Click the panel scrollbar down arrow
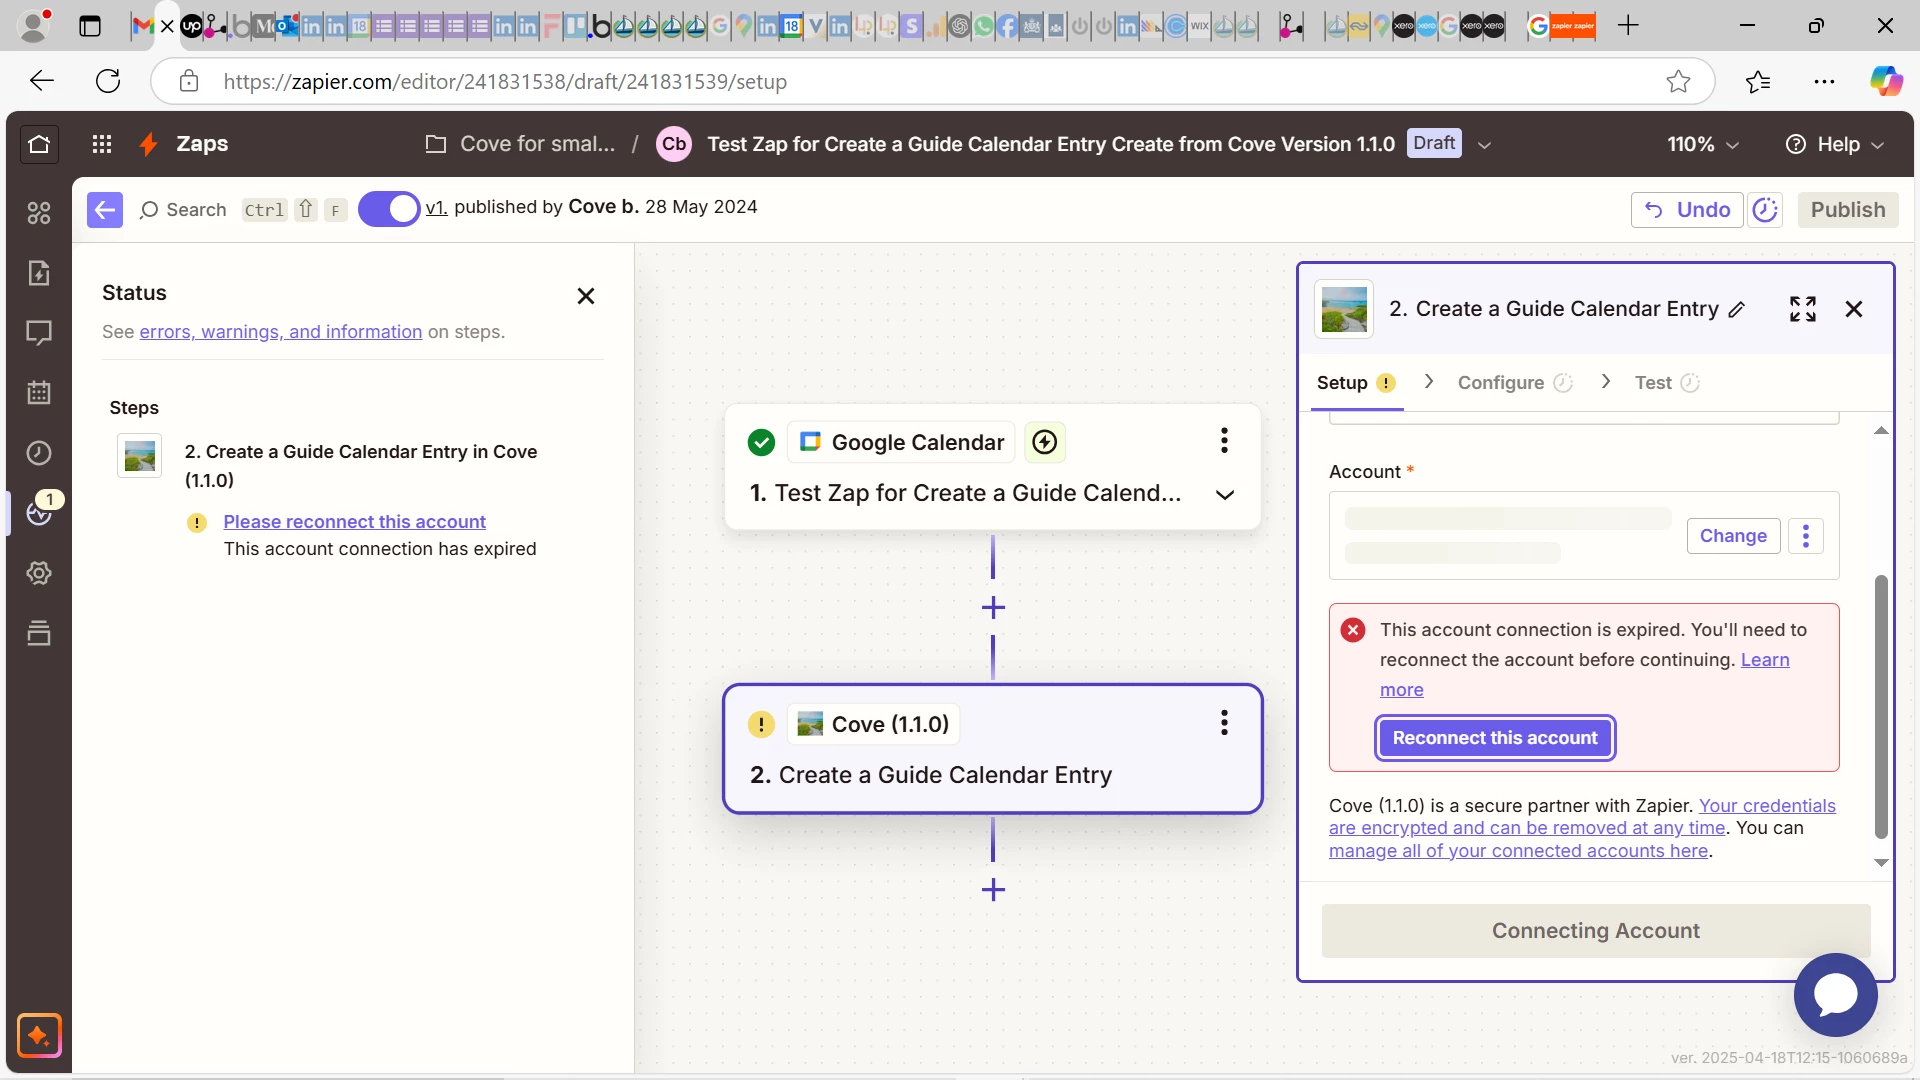Image resolution: width=1920 pixels, height=1080 pixels. tap(1881, 863)
